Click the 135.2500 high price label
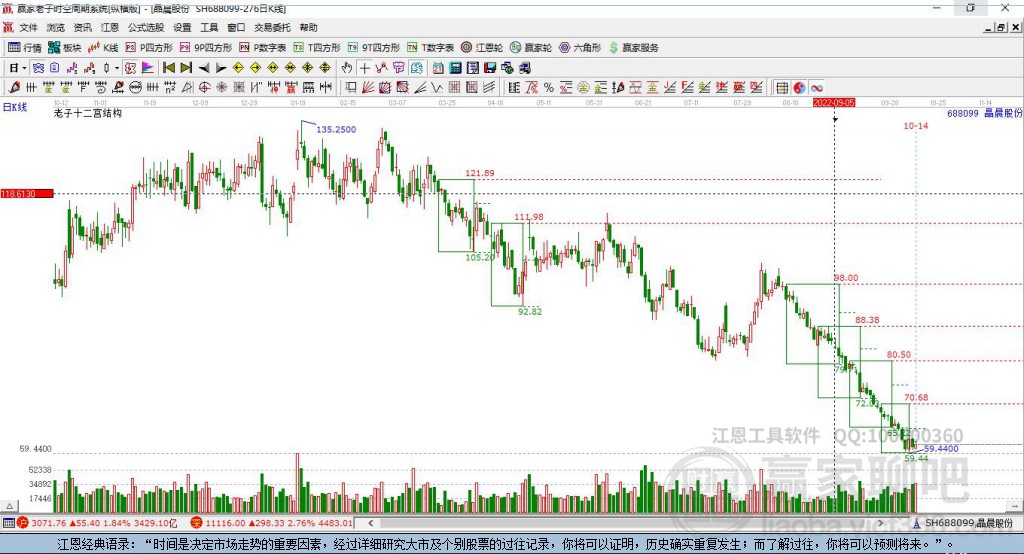Image resolution: width=1024 pixels, height=554 pixels. click(336, 129)
